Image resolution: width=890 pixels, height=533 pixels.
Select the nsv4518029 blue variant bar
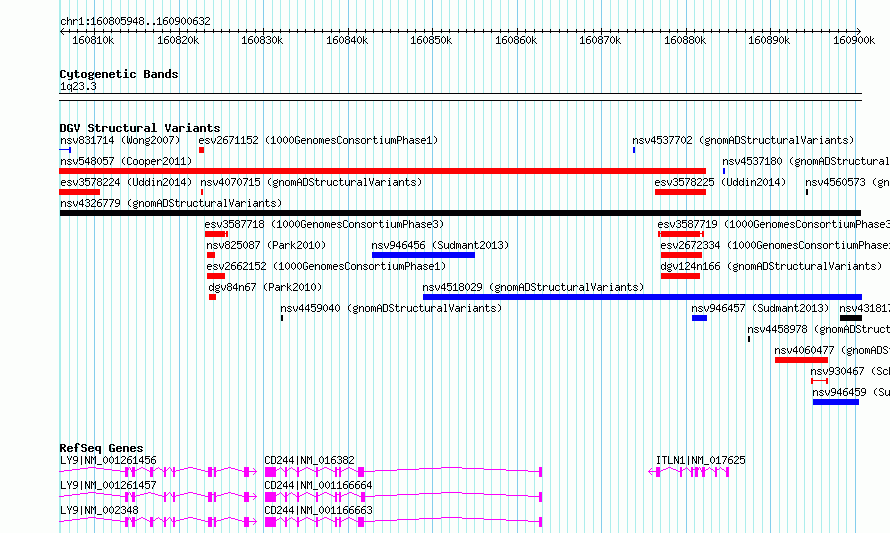643,297
